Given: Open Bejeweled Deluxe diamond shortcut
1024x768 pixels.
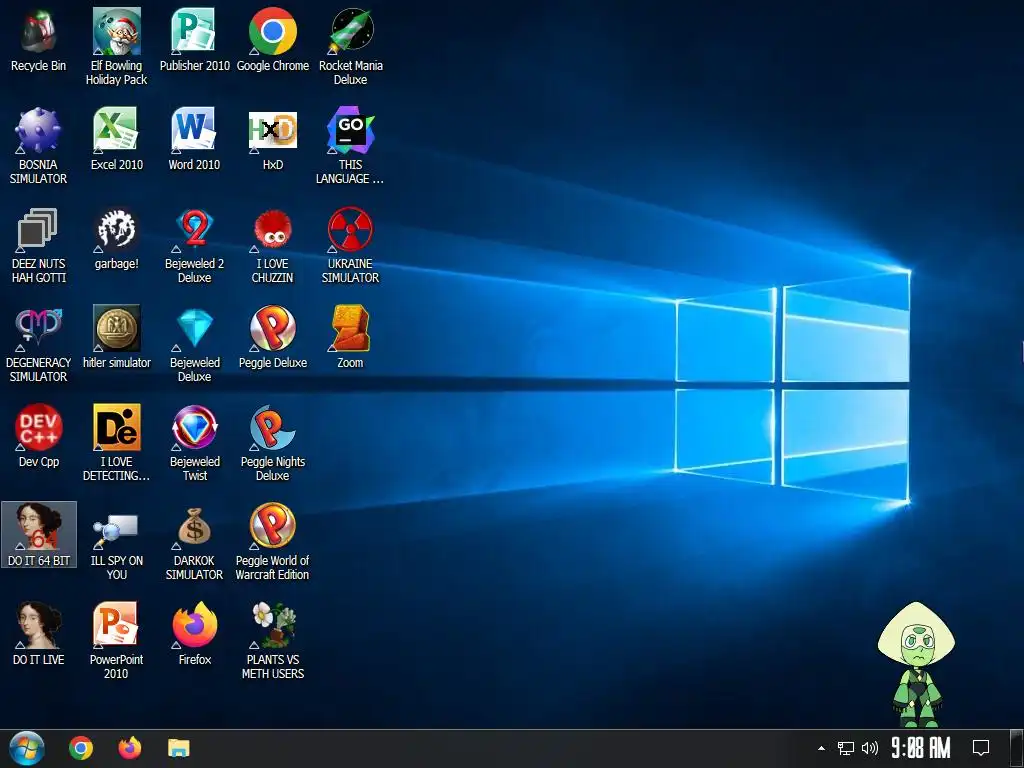Looking at the screenshot, I should pyautogui.click(x=195, y=344).
